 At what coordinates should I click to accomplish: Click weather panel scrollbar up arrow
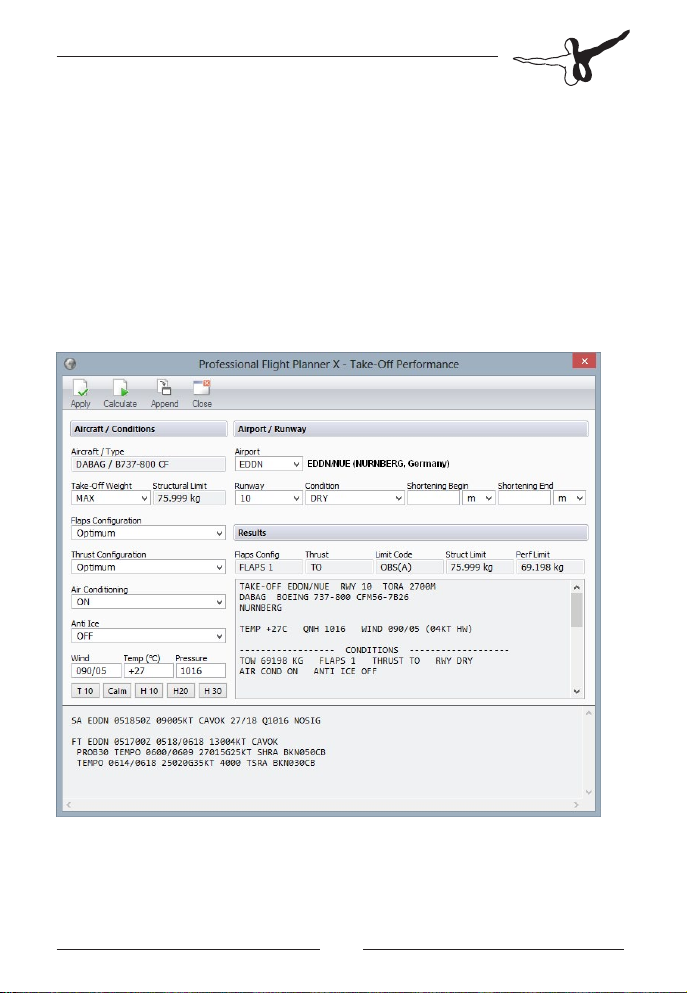pos(589,714)
